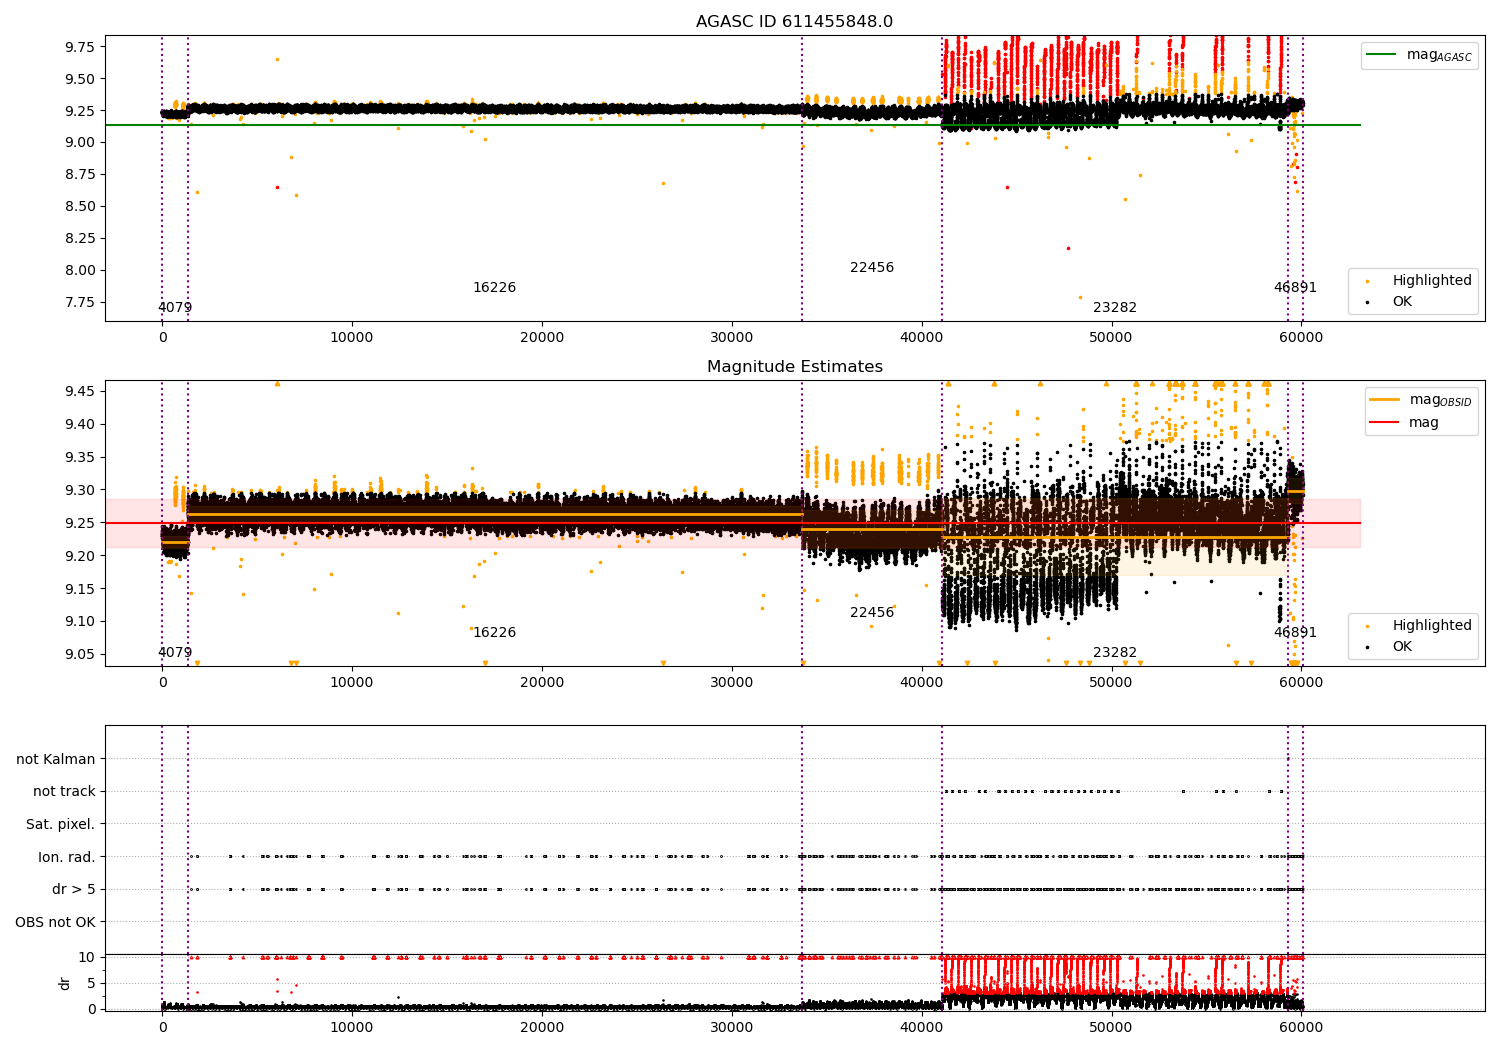Pick obsid label 16226 in Magnitude Estimates plot
Viewport: 1500px width, 1050px height.
coord(494,633)
